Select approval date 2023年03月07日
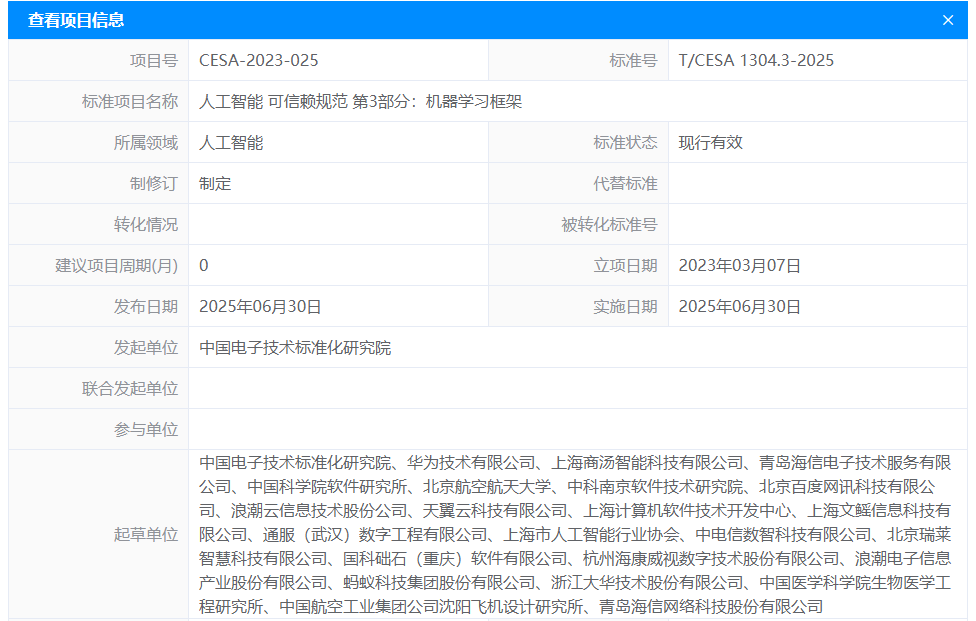 739,266
